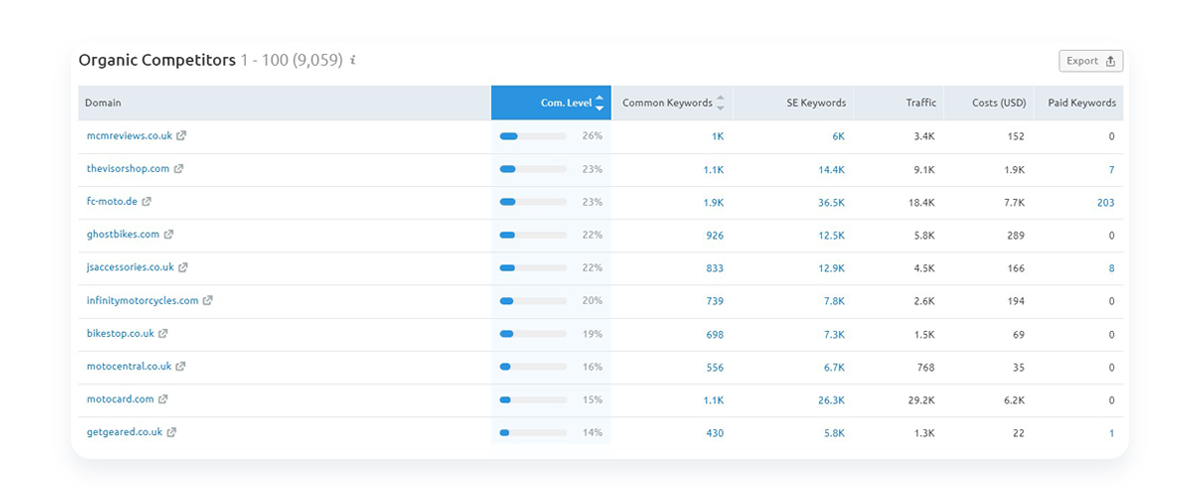
Task: Click costs value 6.2K for motocard.com
Action: click(1014, 399)
